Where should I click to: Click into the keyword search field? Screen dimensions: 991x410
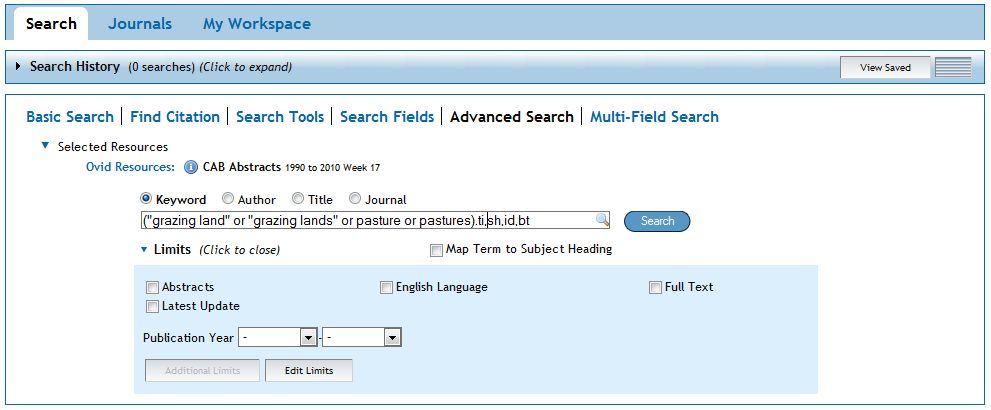coord(368,220)
